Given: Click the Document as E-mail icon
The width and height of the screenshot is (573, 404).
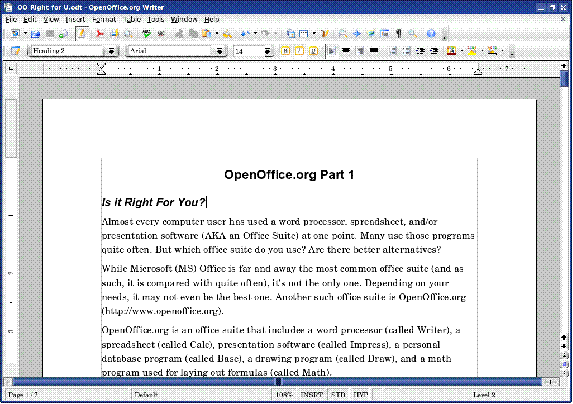Looking at the screenshot, I should 64,34.
